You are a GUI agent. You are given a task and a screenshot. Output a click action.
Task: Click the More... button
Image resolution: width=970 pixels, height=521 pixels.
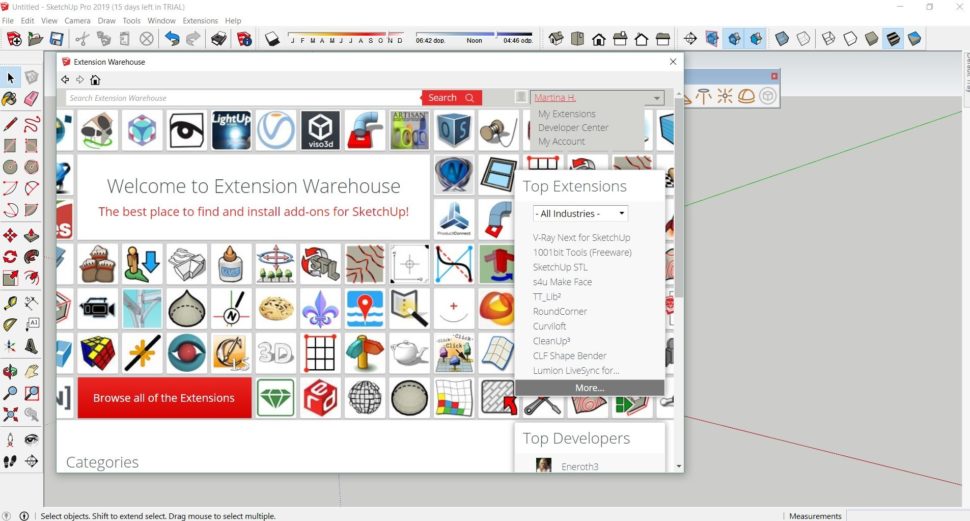pyautogui.click(x=590, y=388)
